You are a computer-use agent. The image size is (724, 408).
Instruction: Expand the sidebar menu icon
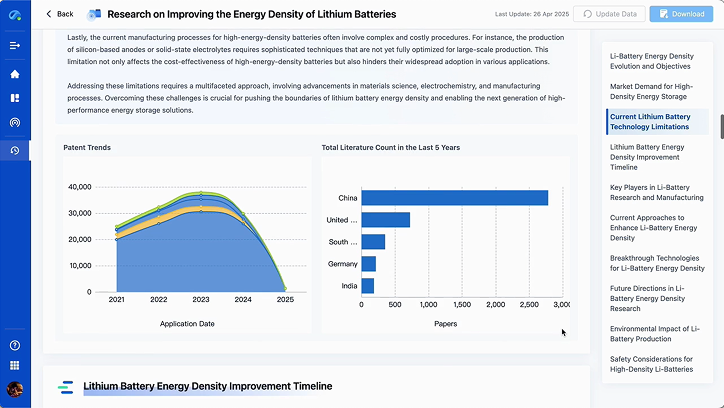[15, 45]
